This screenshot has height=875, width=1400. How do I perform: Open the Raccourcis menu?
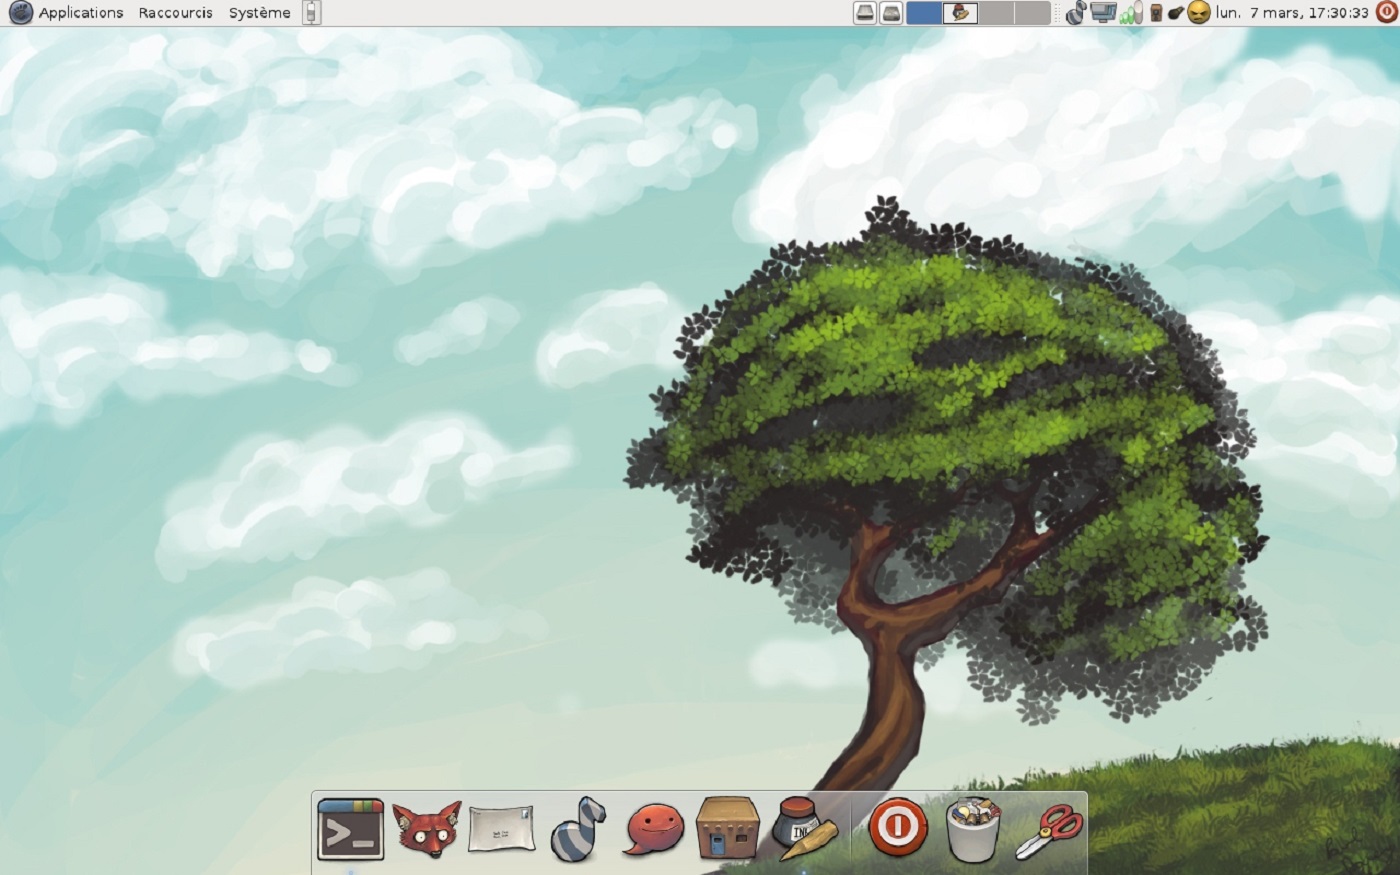point(176,13)
